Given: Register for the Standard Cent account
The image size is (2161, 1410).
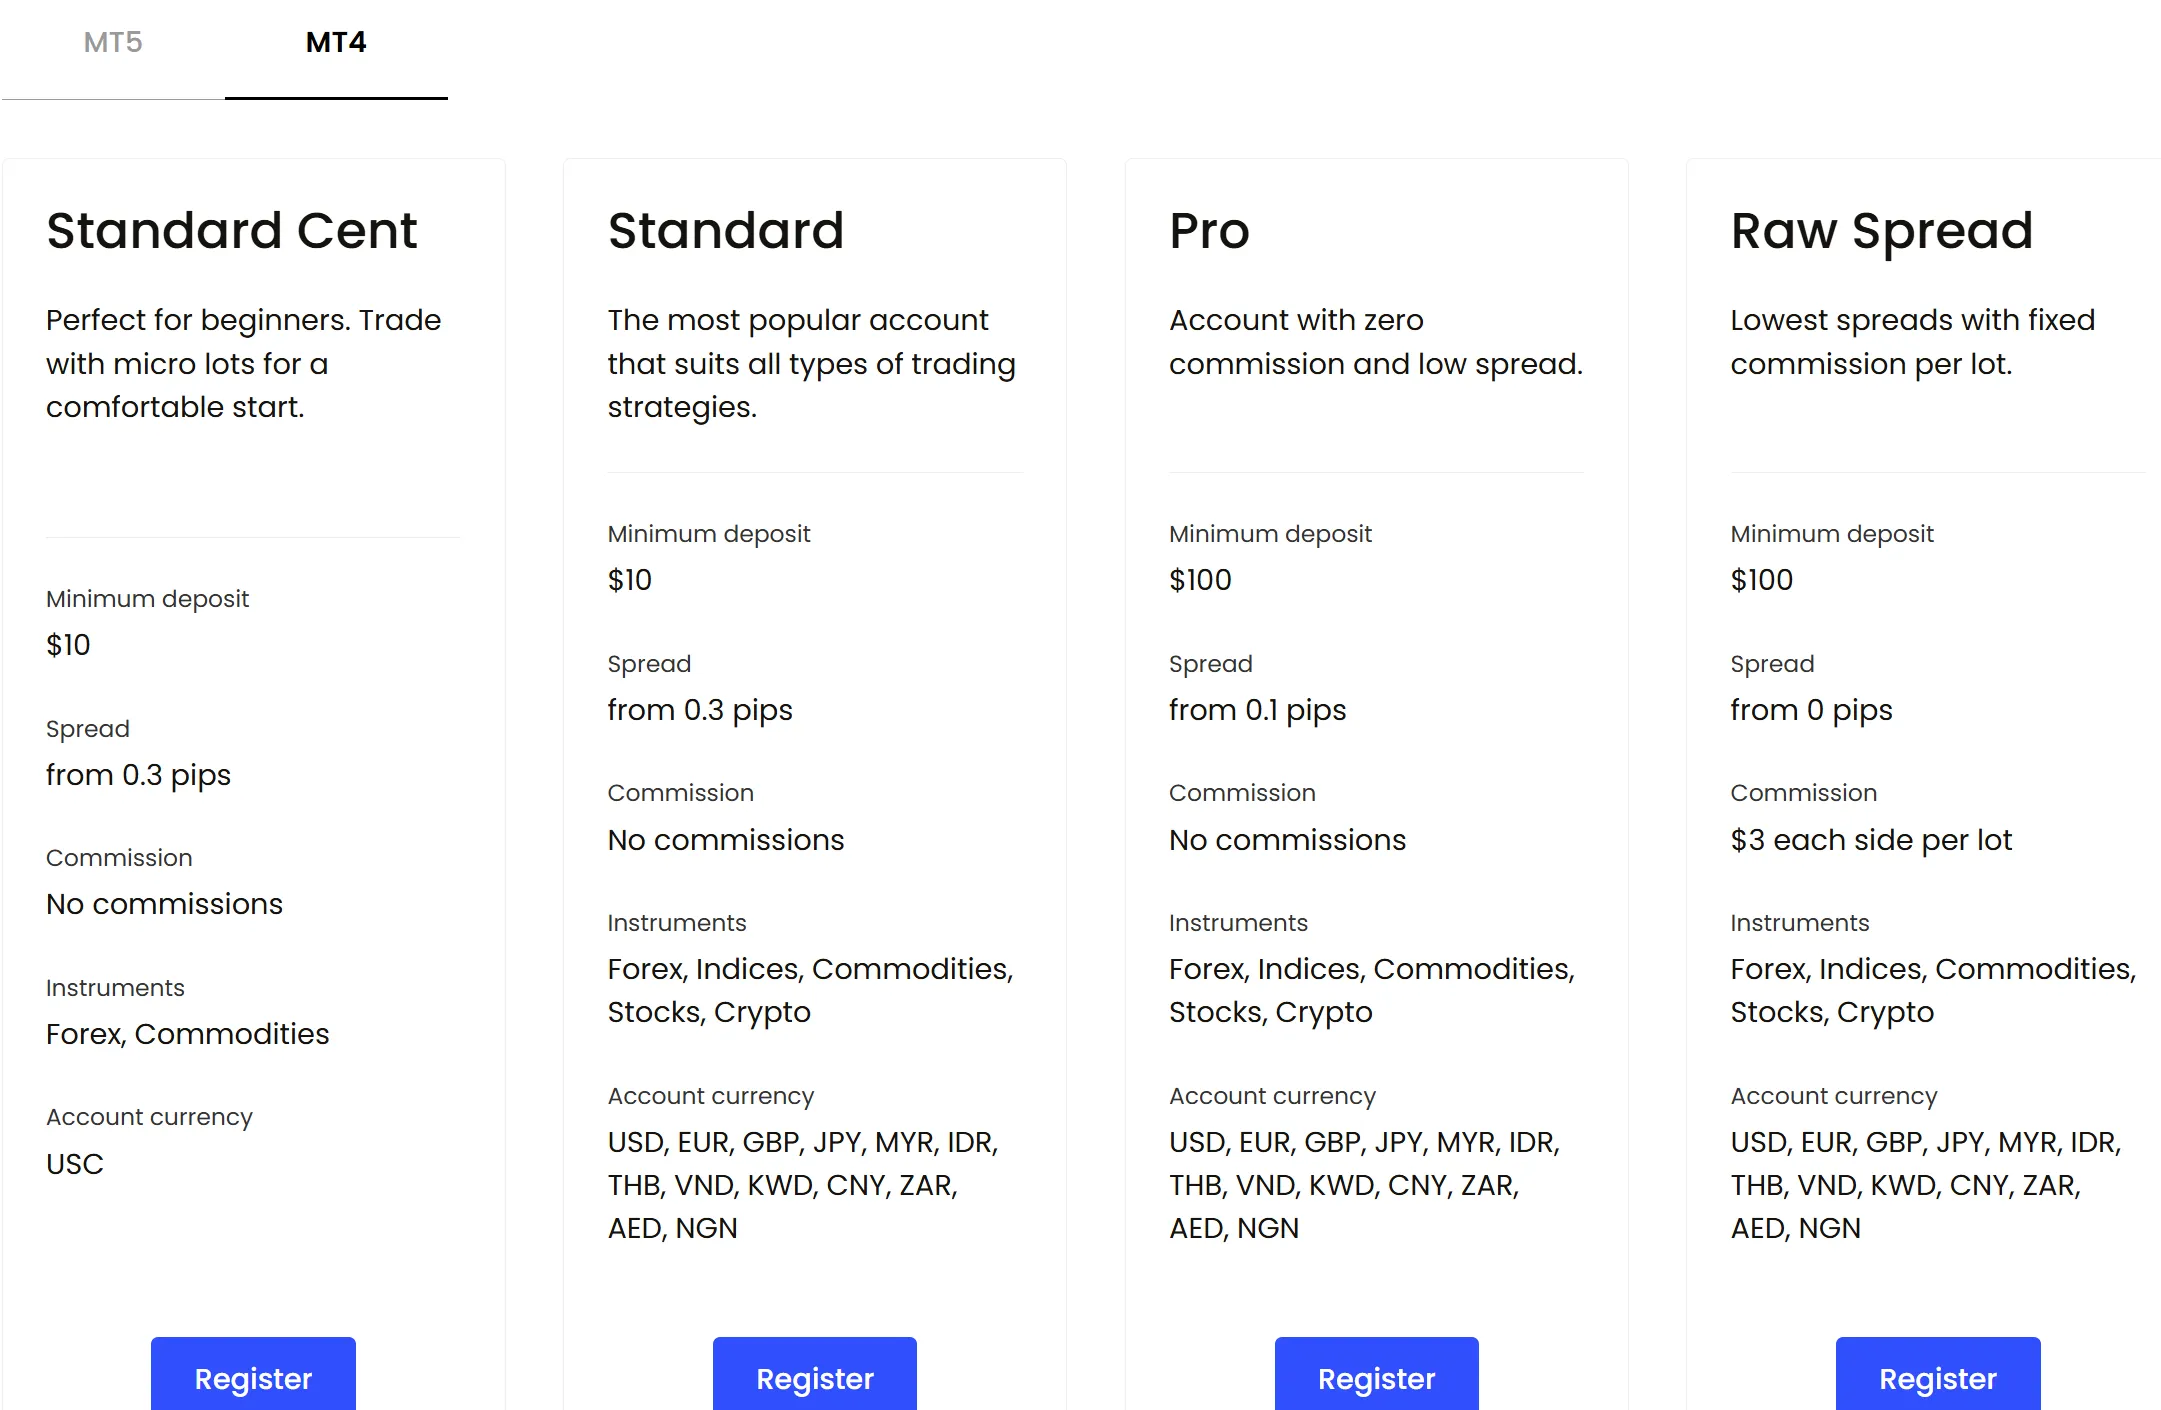Looking at the screenshot, I should 253,1377.
